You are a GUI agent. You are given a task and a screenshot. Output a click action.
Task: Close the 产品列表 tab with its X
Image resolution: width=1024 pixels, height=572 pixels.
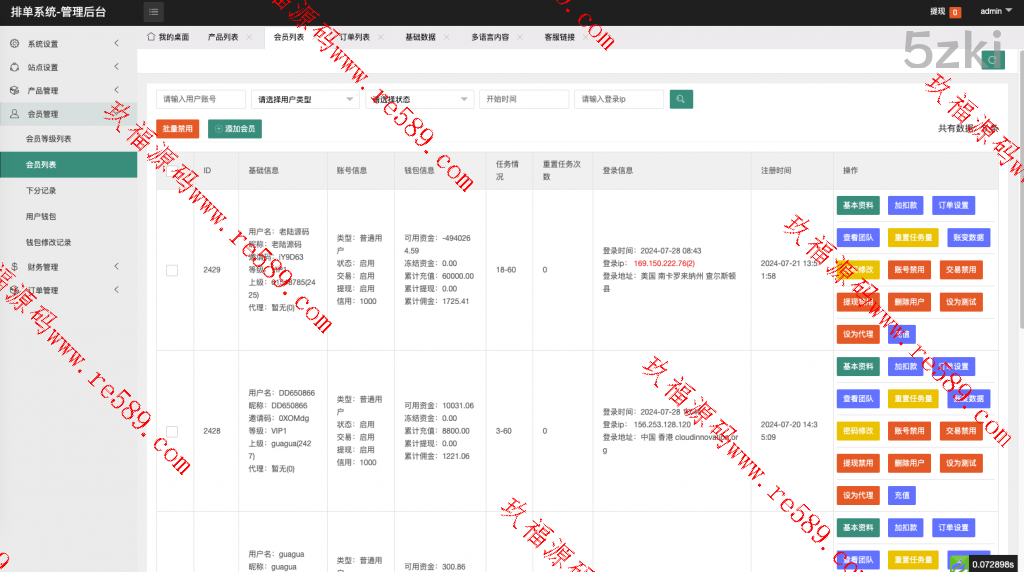click(x=248, y=37)
